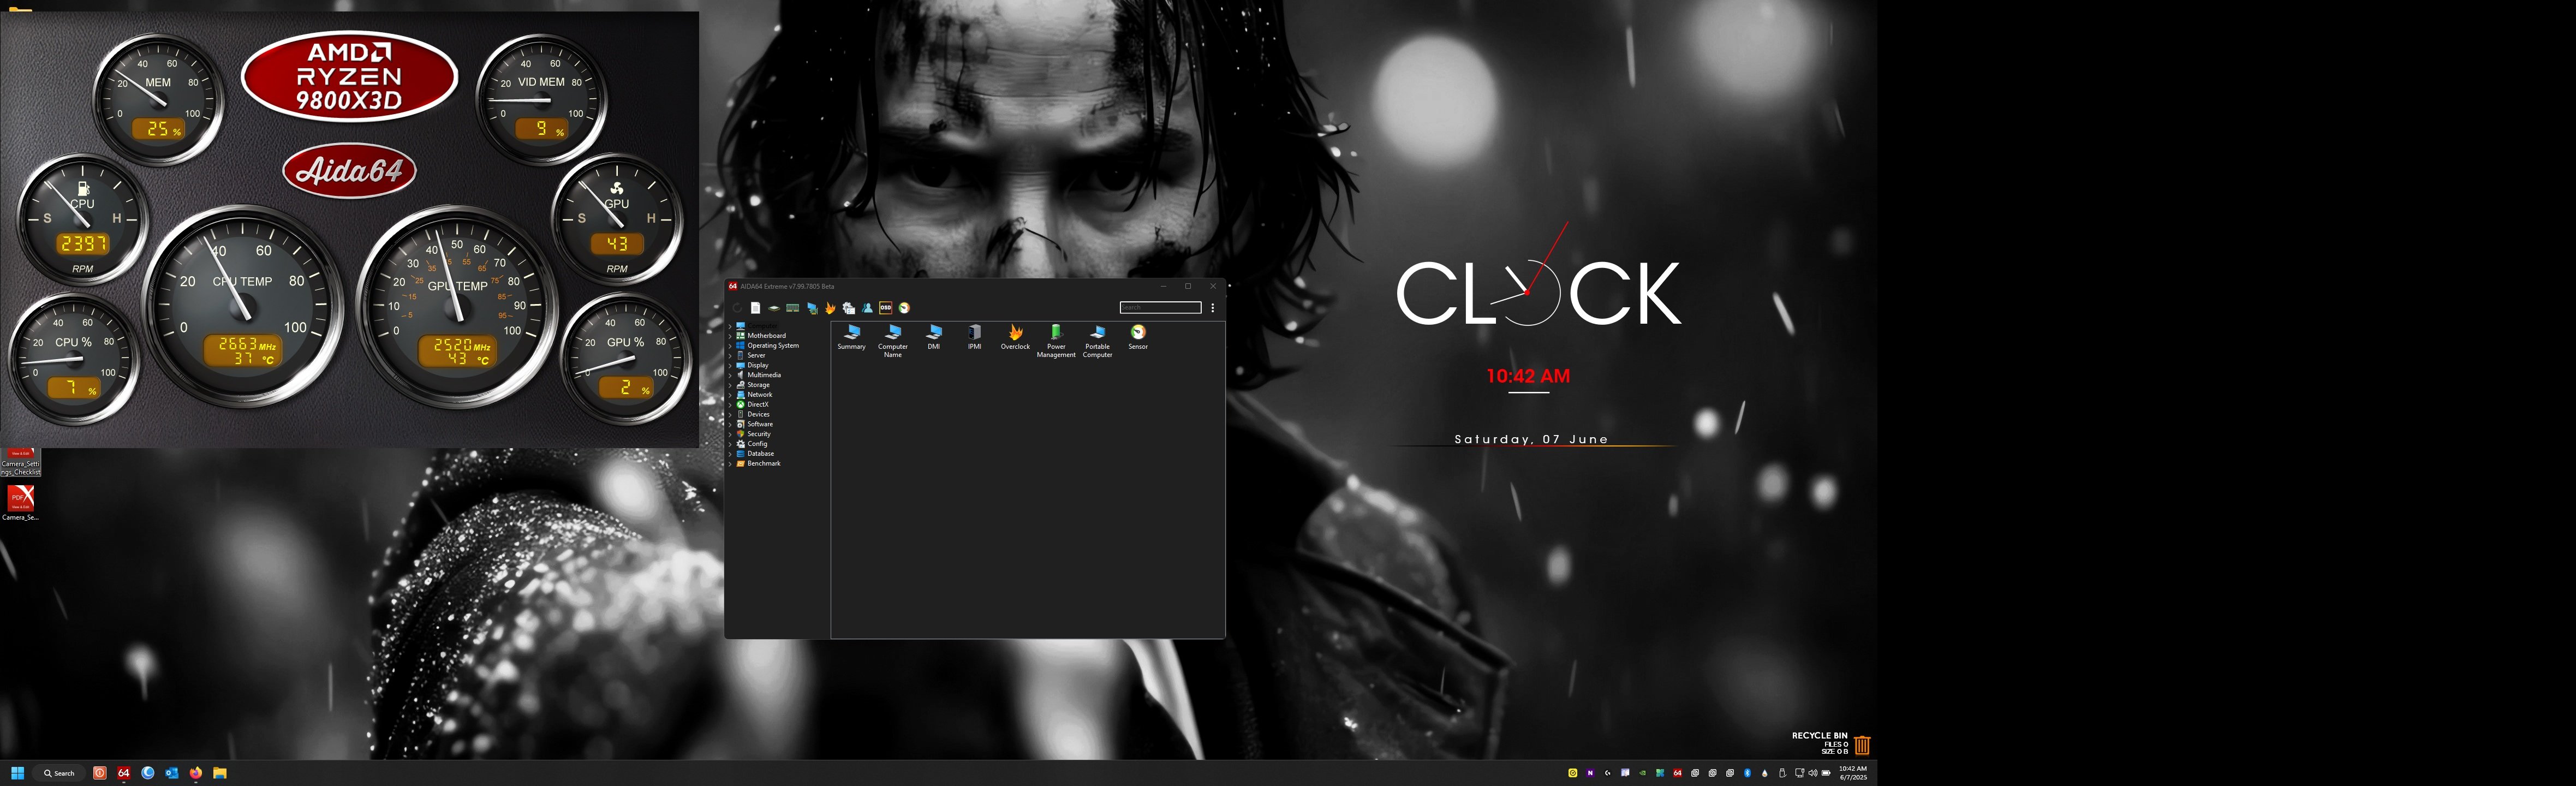Image resolution: width=2576 pixels, height=786 pixels.
Task: Open the Portable Computer page icon
Action: click(x=1097, y=341)
